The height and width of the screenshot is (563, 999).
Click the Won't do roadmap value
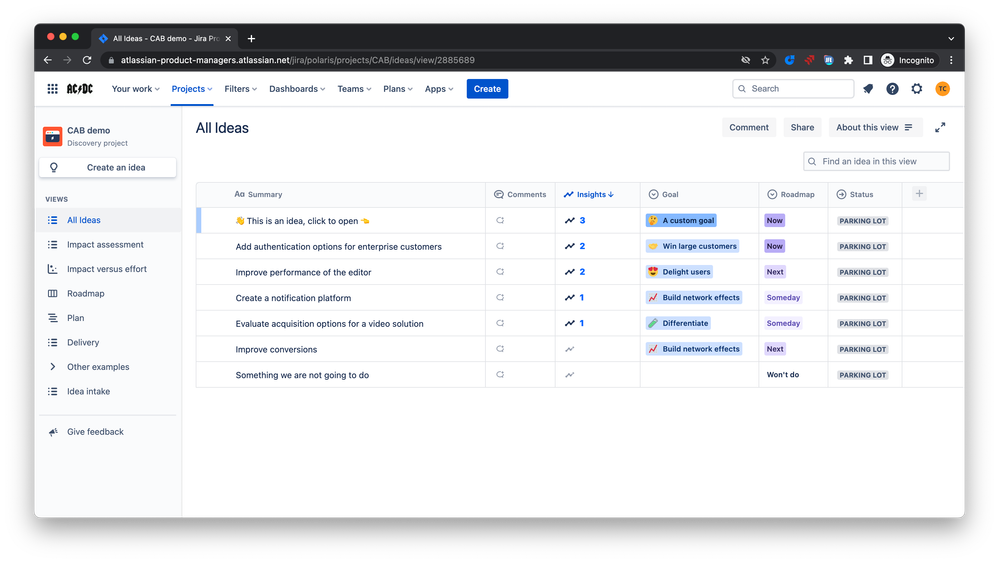click(x=782, y=375)
